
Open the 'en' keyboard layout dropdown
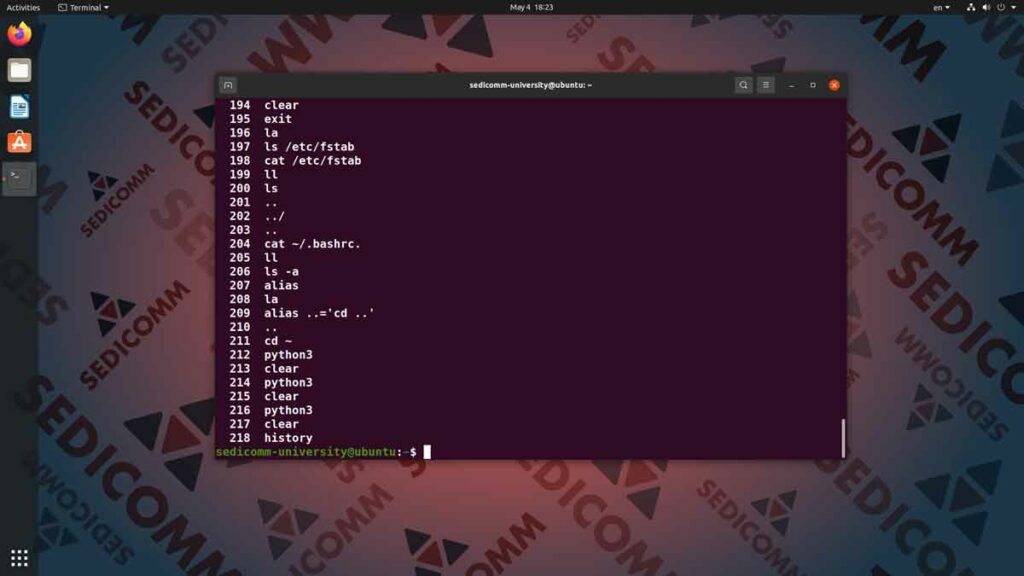pyautogui.click(x=941, y=7)
